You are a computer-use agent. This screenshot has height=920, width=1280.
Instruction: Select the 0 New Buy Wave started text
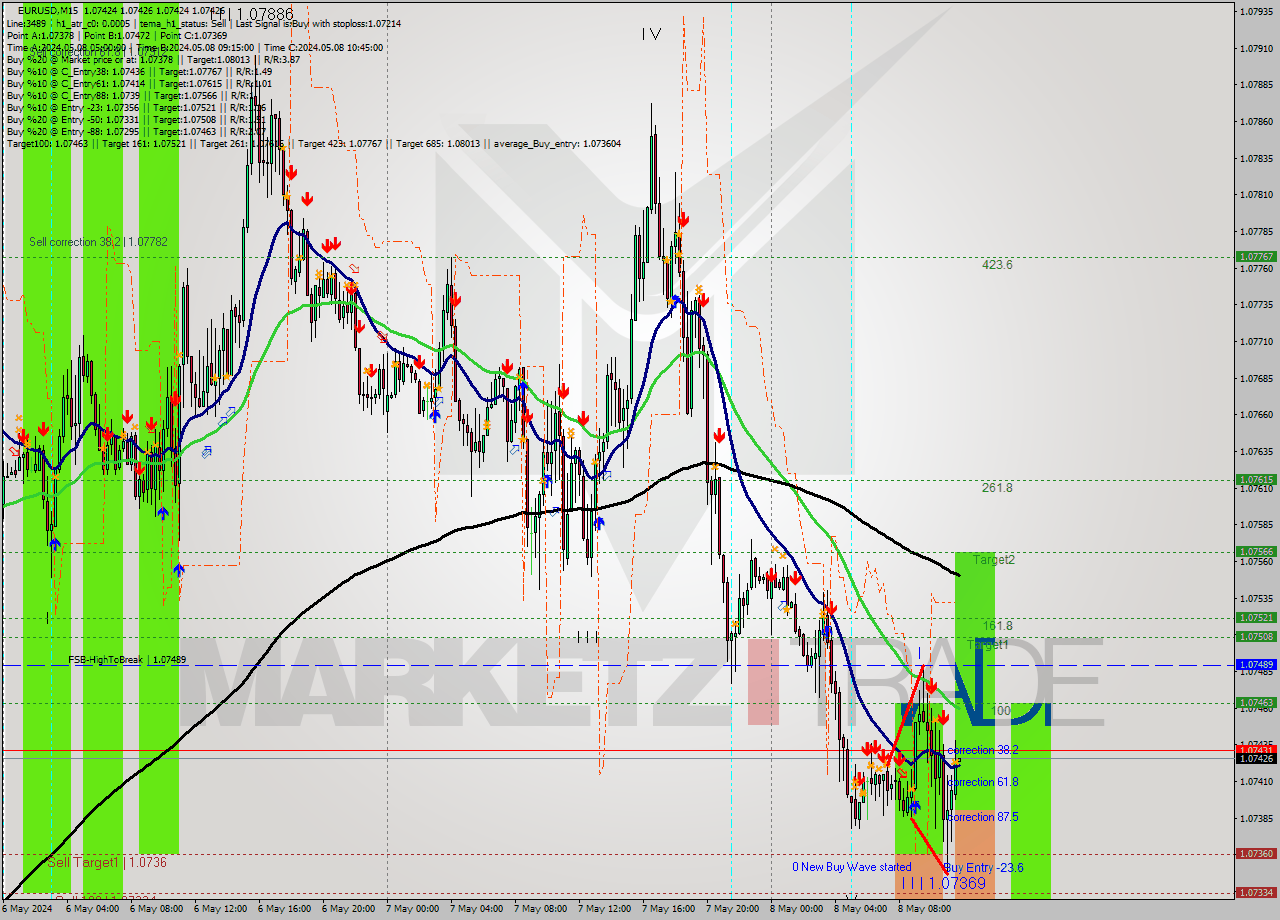pyautogui.click(x=852, y=867)
